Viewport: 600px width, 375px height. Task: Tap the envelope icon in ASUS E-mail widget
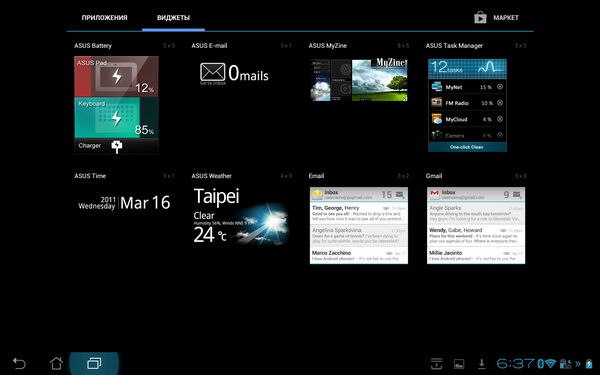tap(212, 72)
